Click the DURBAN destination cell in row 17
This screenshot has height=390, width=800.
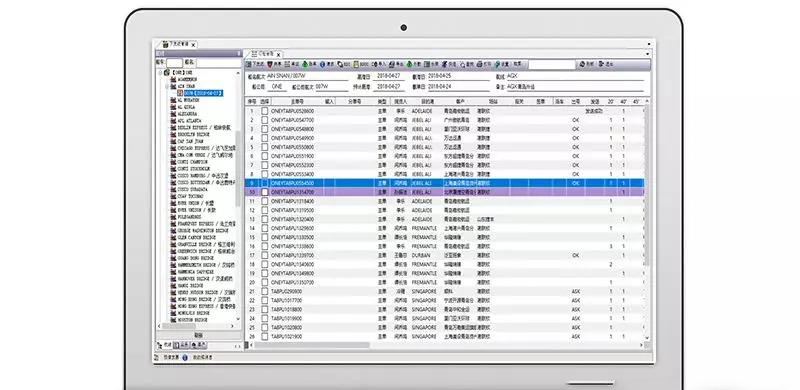[420, 255]
